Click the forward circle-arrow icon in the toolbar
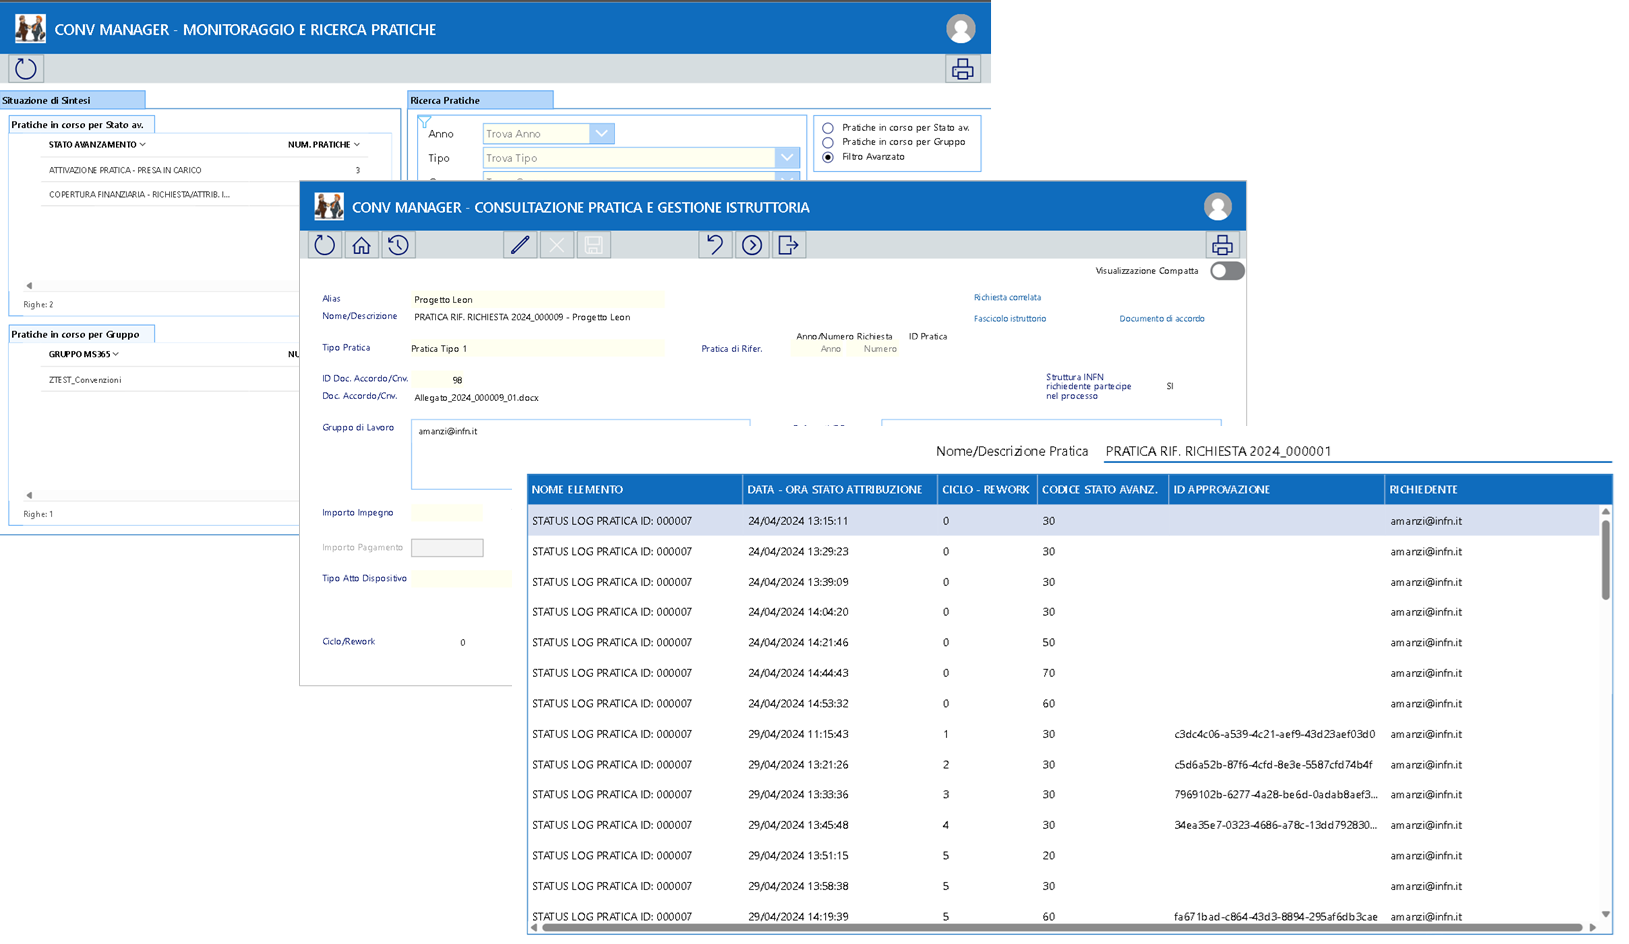1629x944 pixels. click(x=752, y=244)
